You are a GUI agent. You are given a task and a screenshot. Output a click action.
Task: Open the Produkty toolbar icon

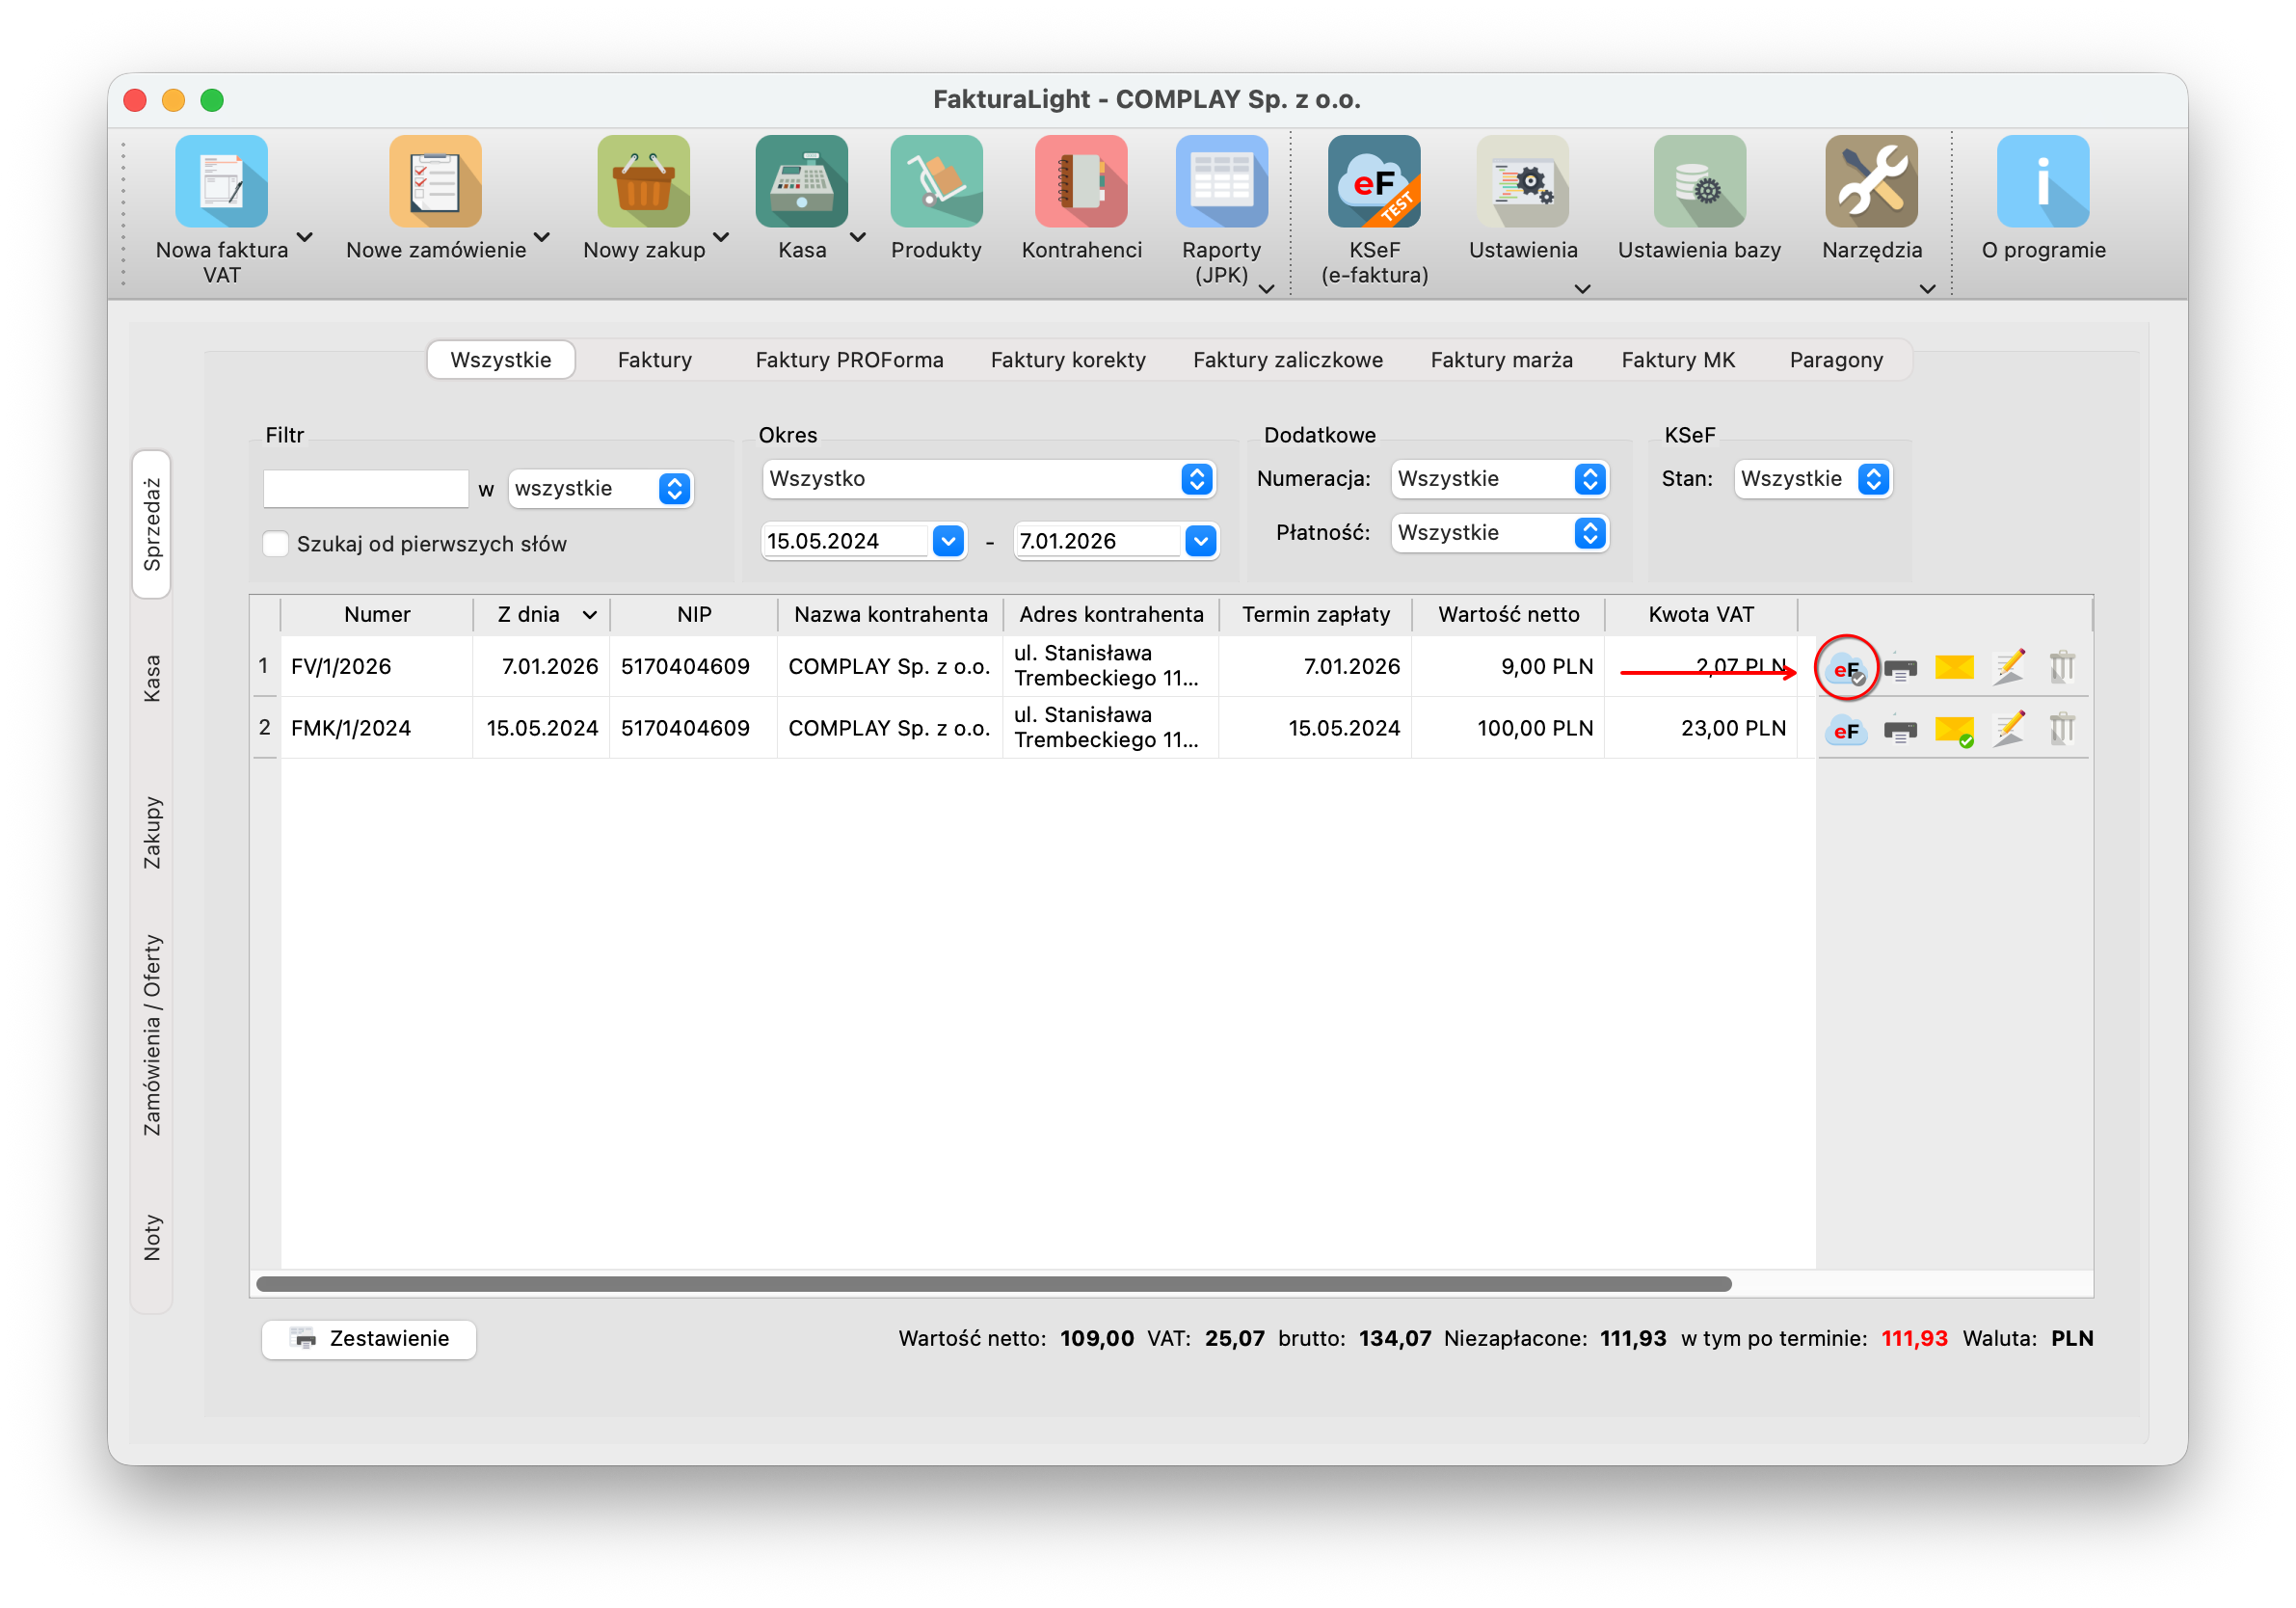tap(935, 182)
